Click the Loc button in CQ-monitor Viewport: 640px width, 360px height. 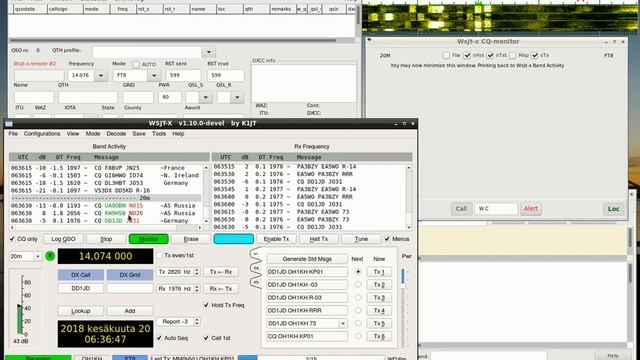[x=613, y=209]
